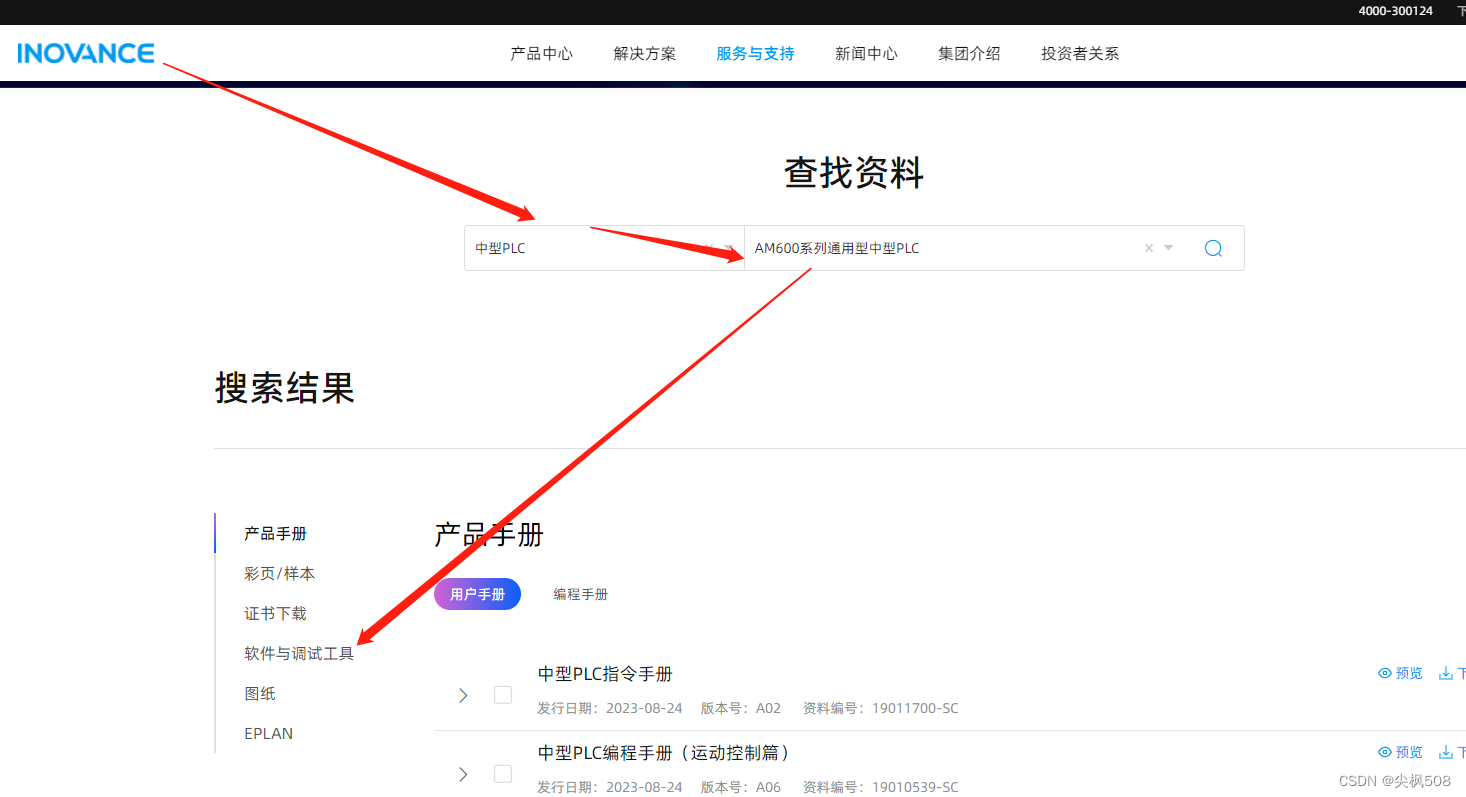Open the 产品中心 menu

541,54
